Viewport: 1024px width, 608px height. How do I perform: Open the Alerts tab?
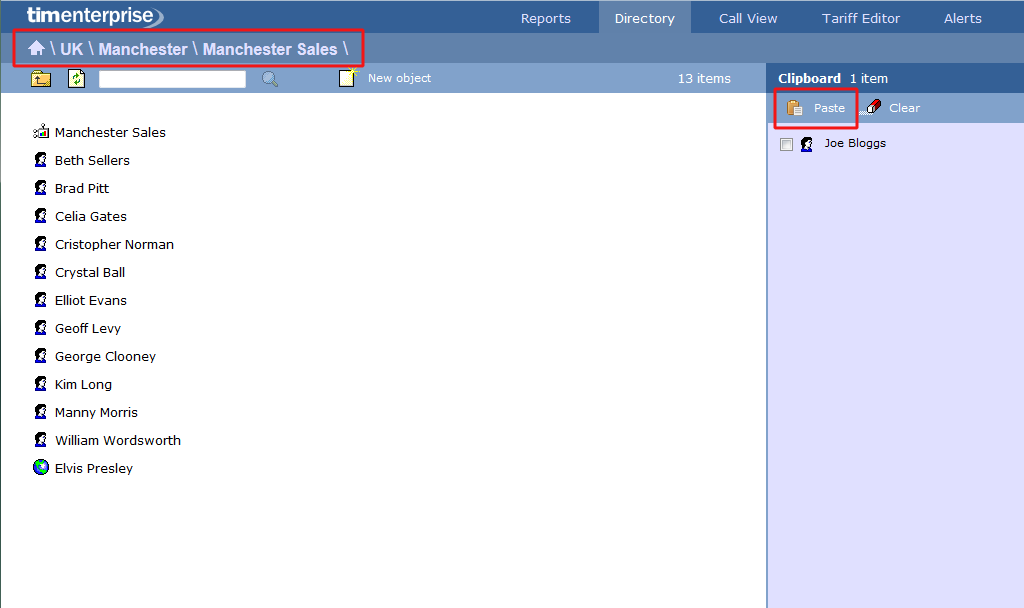pyautogui.click(x=963, y=18)
